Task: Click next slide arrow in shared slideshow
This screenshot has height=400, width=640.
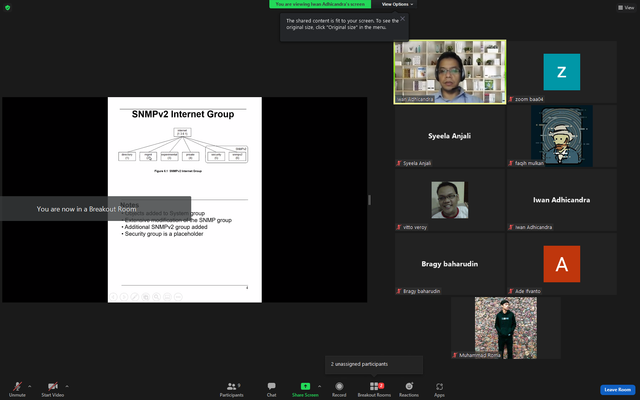Action: [124, 297]
